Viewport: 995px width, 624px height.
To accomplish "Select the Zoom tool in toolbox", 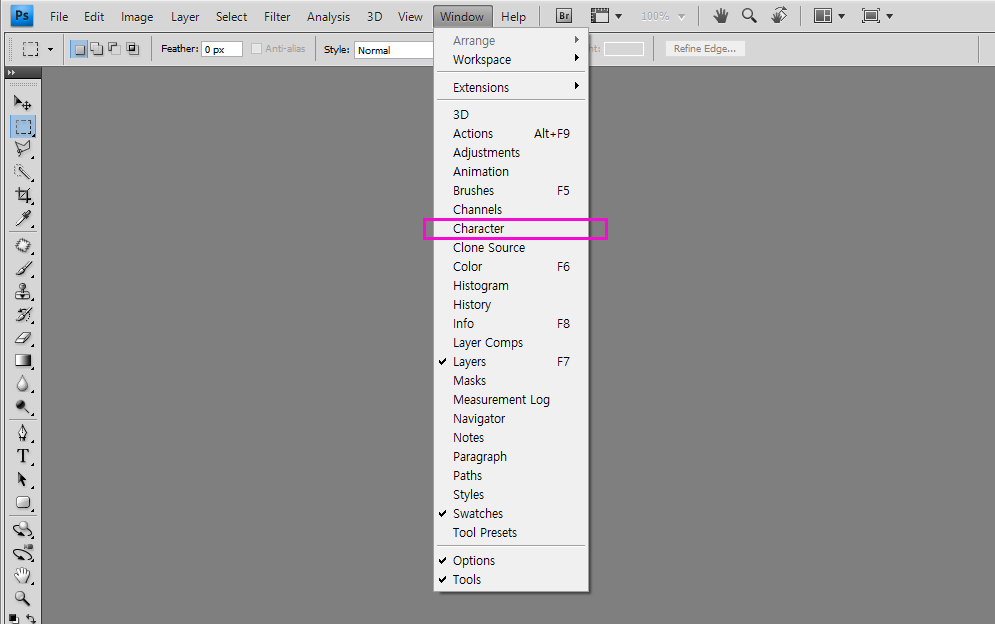I will coord(23,598).
